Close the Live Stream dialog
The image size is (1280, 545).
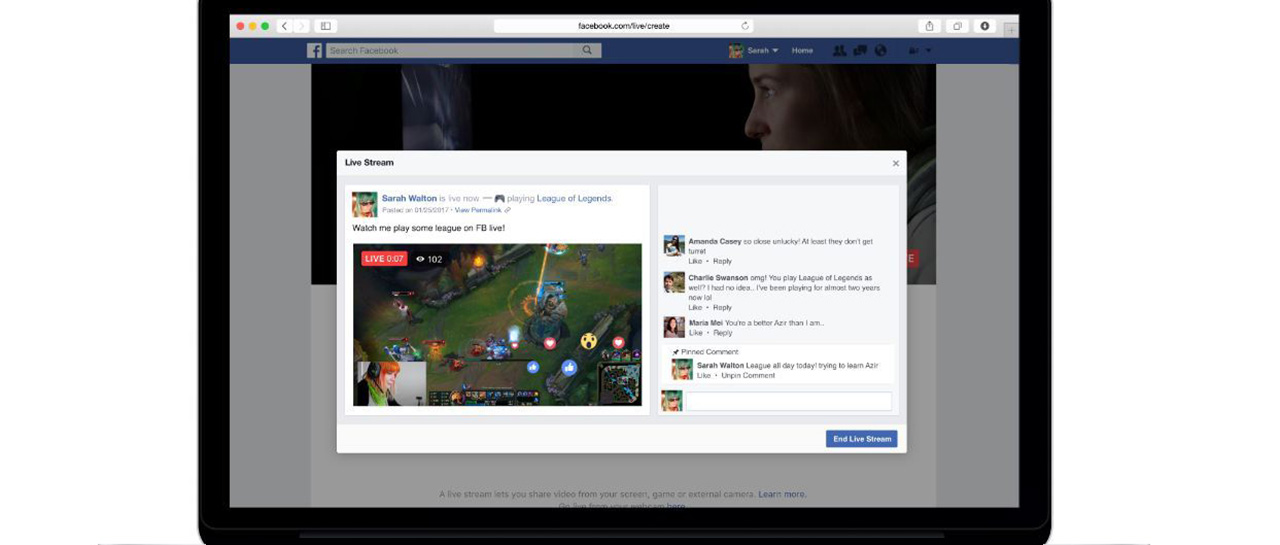[896, 163]
